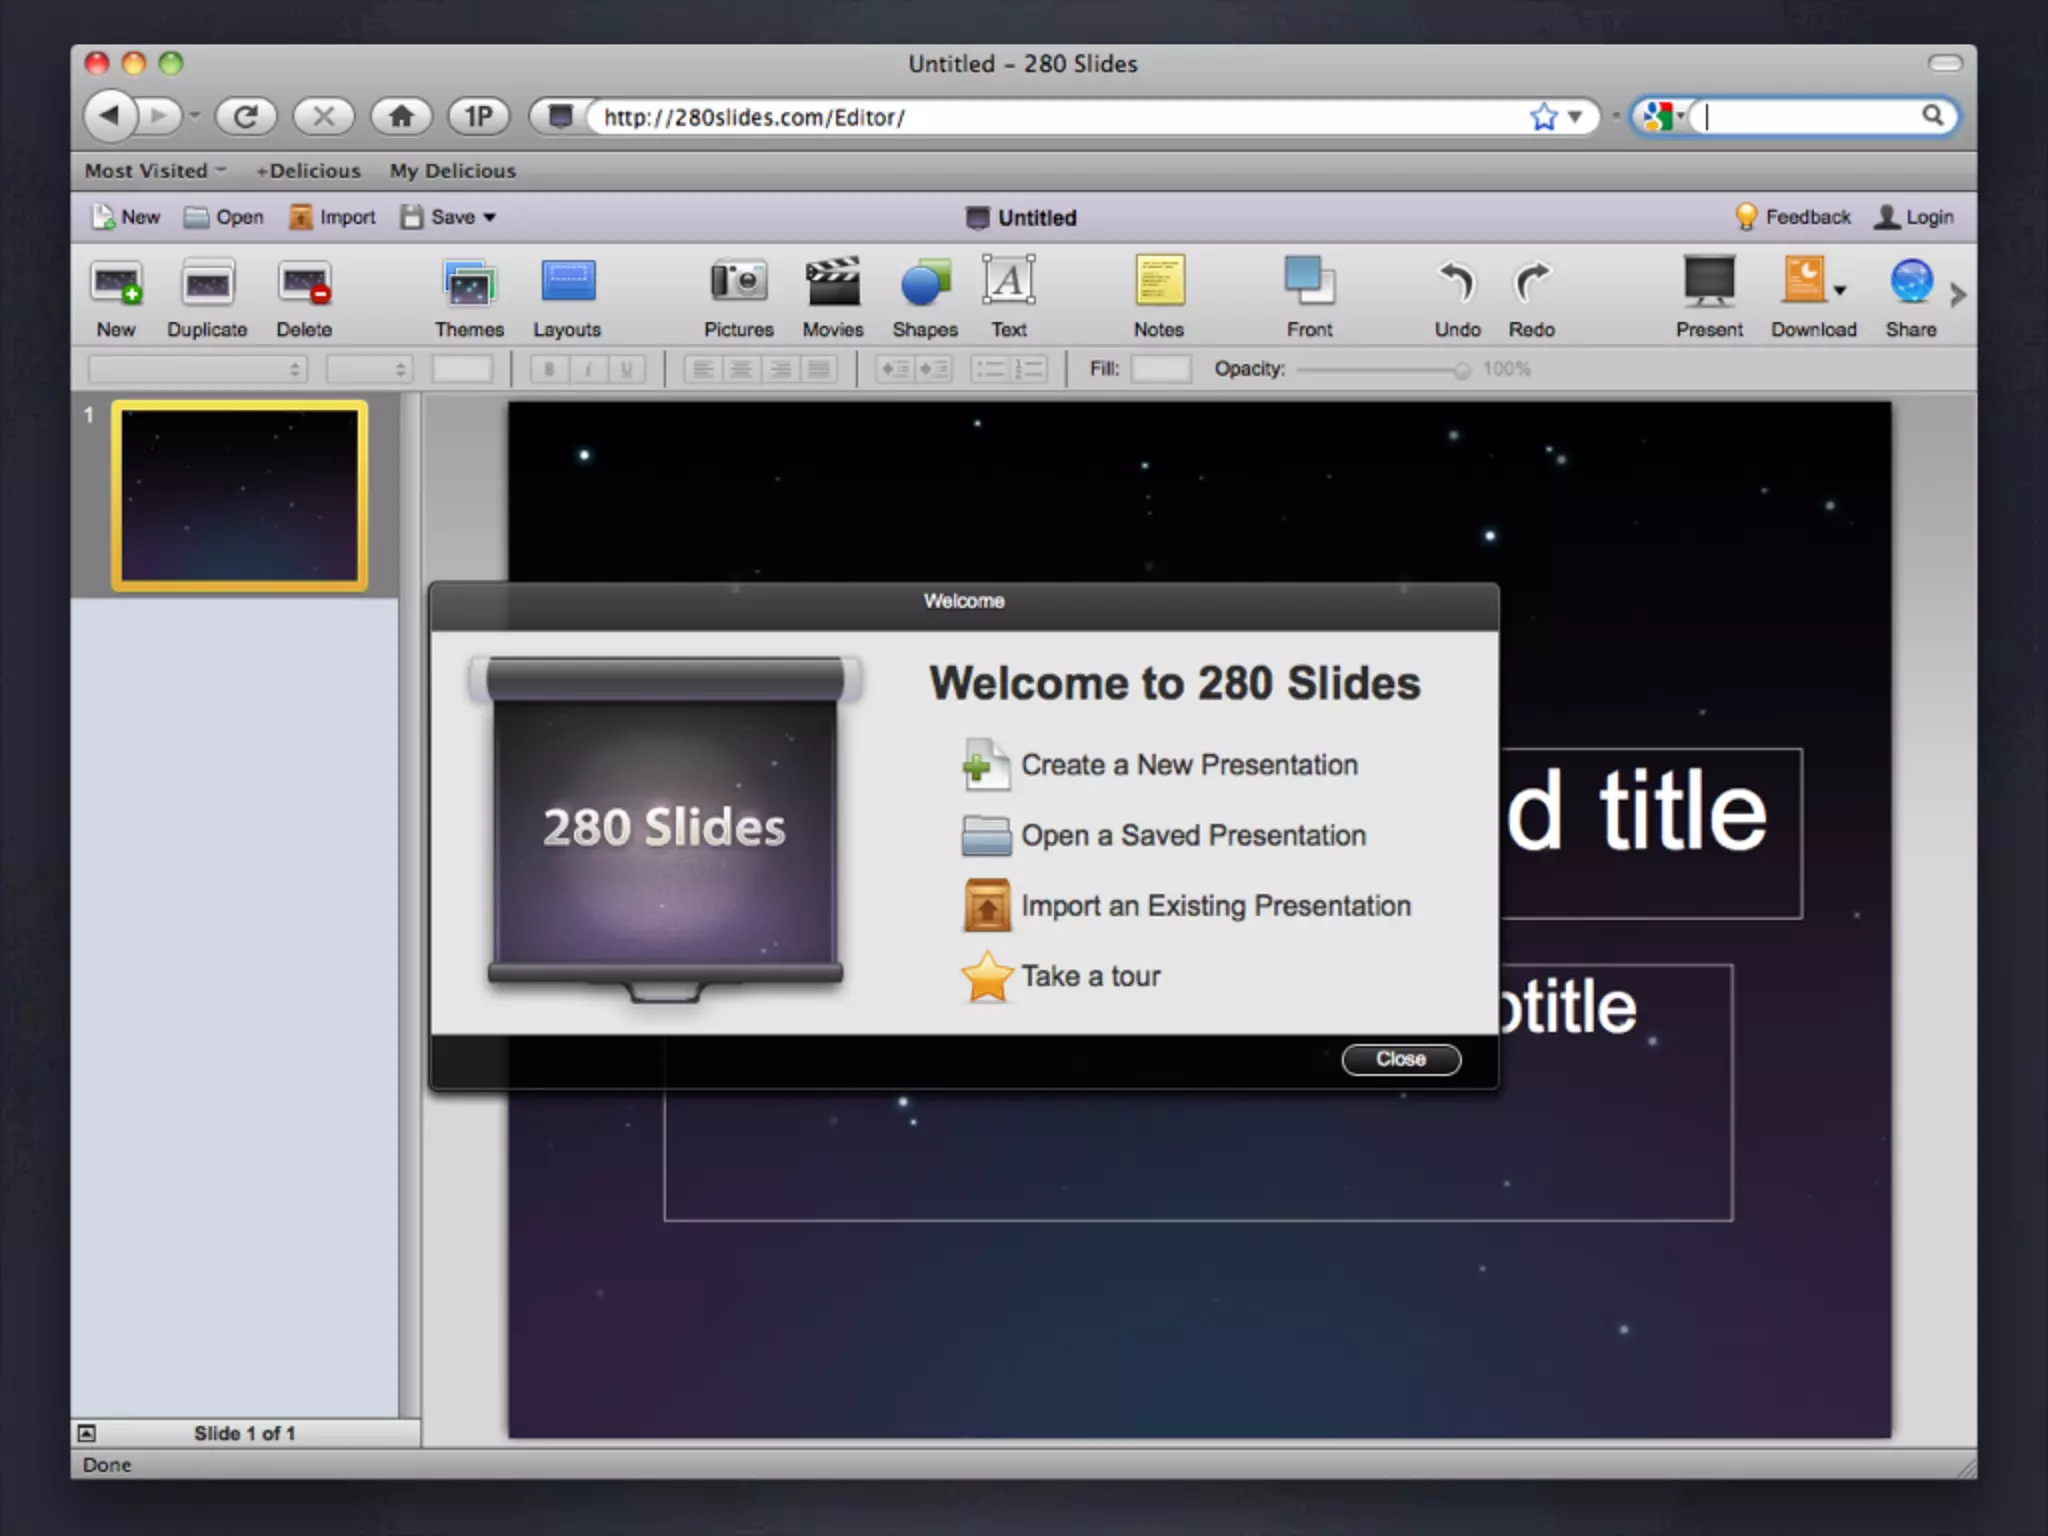Open the Import menu item
Image resolution: width=2048 pixels, height=1536 pixels.
(x=333, y=218)
